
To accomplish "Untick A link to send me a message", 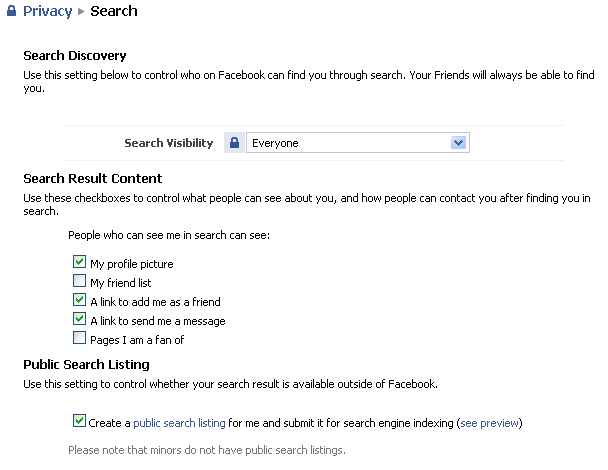I will tap(79, 319).
